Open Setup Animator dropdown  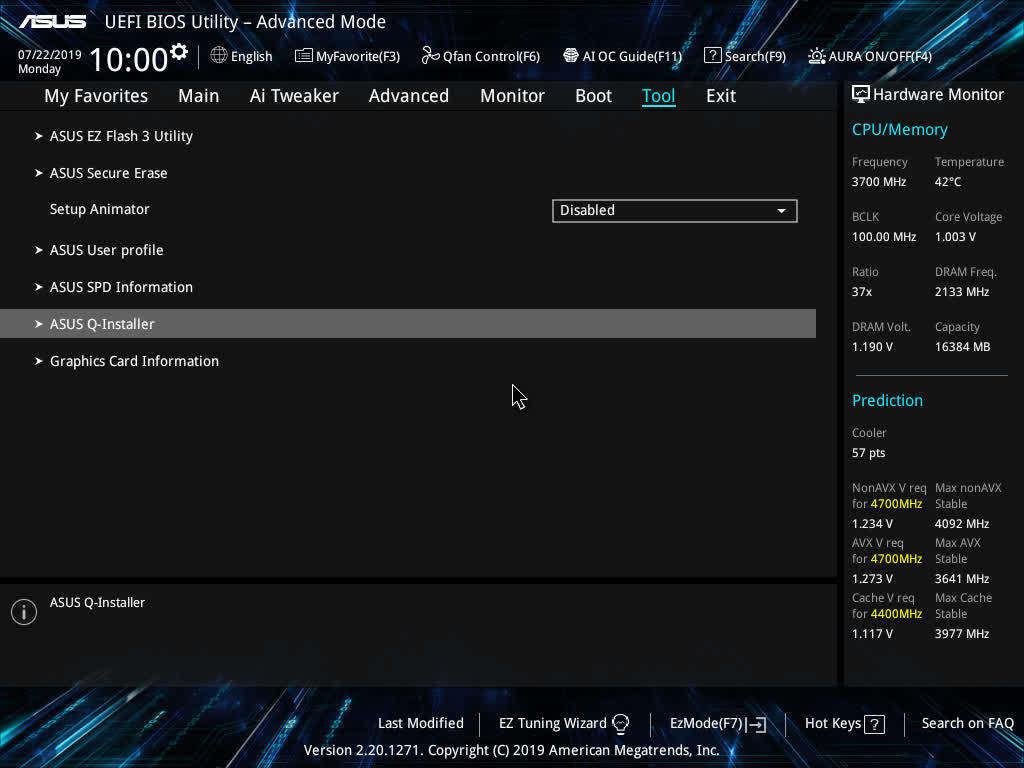pos(675,210)
